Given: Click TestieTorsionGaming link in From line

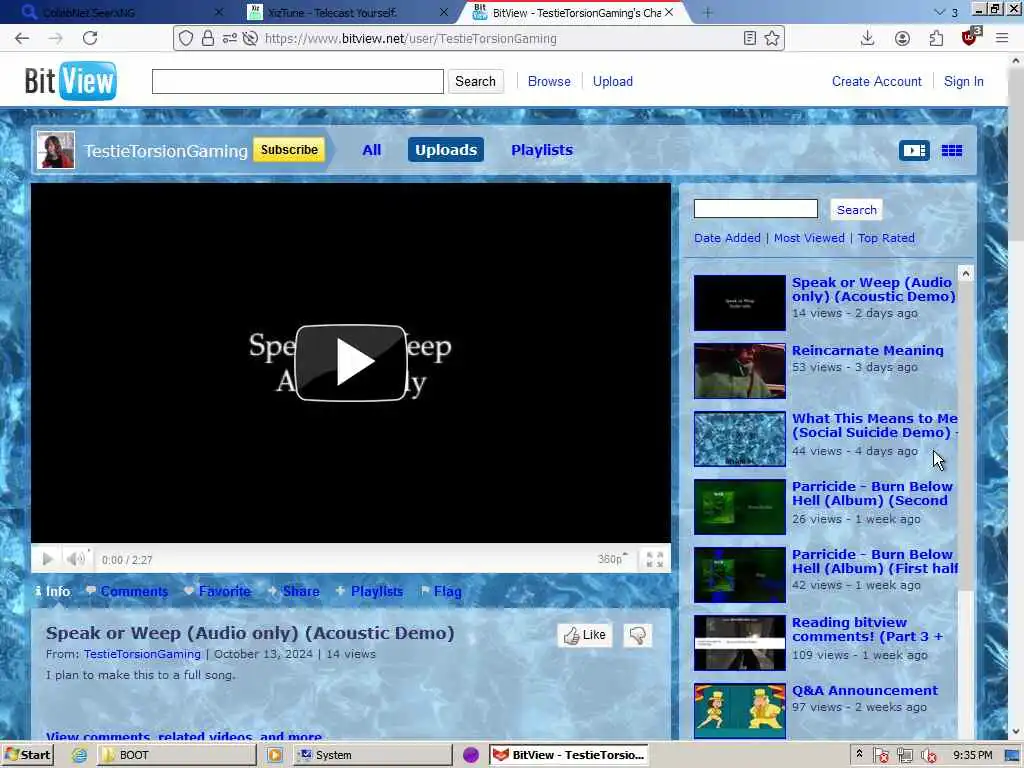Looking at the screenshot, I should click(142, 654).
